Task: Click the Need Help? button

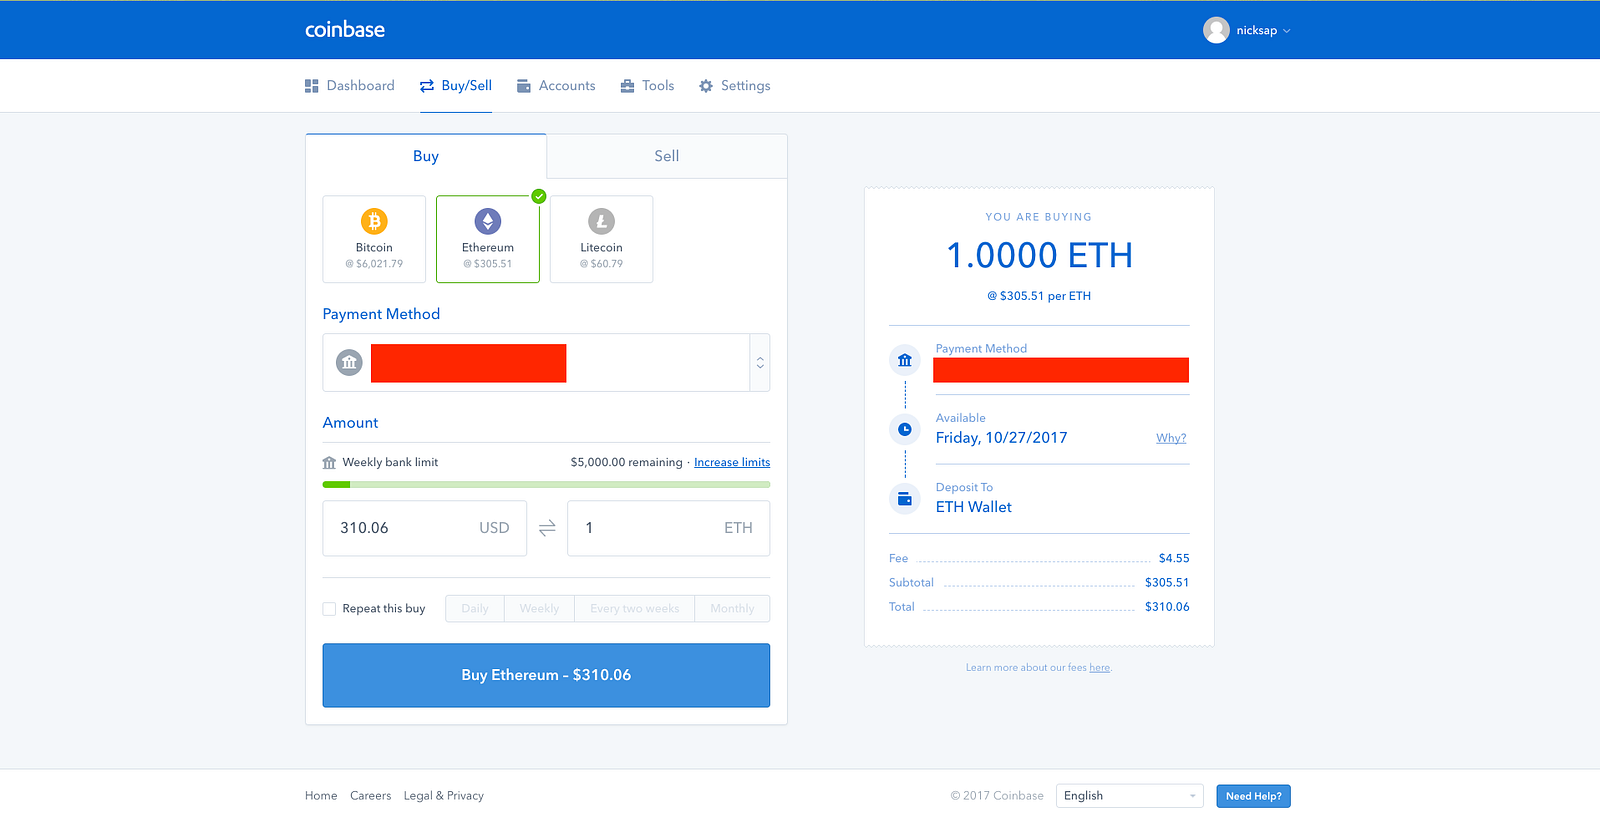Action: click(1254, 796)
